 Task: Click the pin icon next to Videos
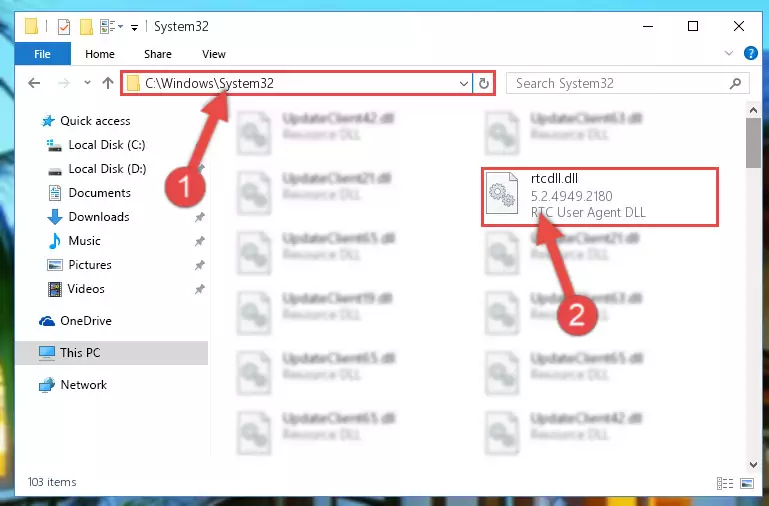tap(200, 289)
